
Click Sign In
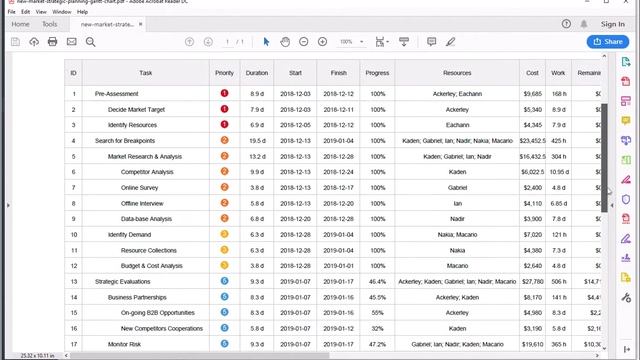(613, 24)
